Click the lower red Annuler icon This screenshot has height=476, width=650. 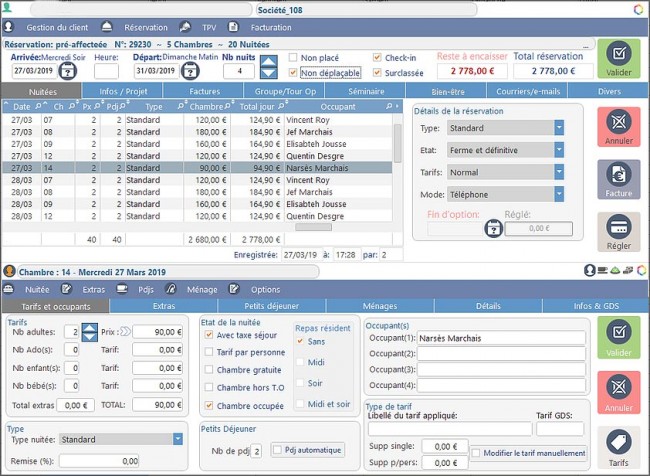click(x=618, y=387)
